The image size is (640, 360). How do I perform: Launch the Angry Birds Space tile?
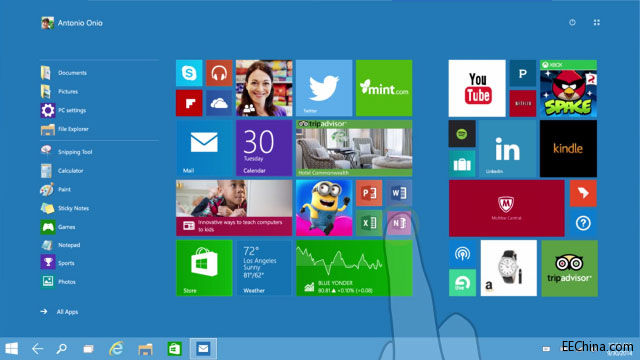tap(569, 88)
